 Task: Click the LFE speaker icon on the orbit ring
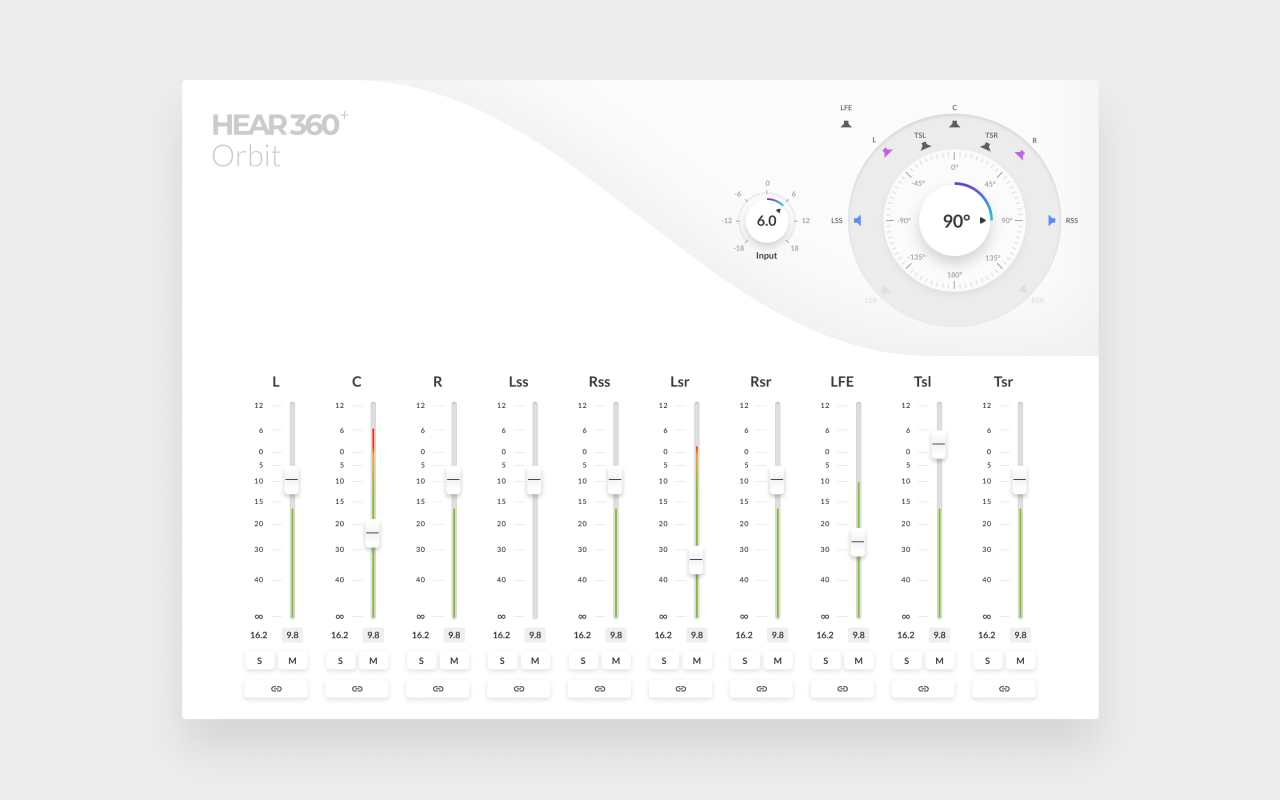point(846,124)
